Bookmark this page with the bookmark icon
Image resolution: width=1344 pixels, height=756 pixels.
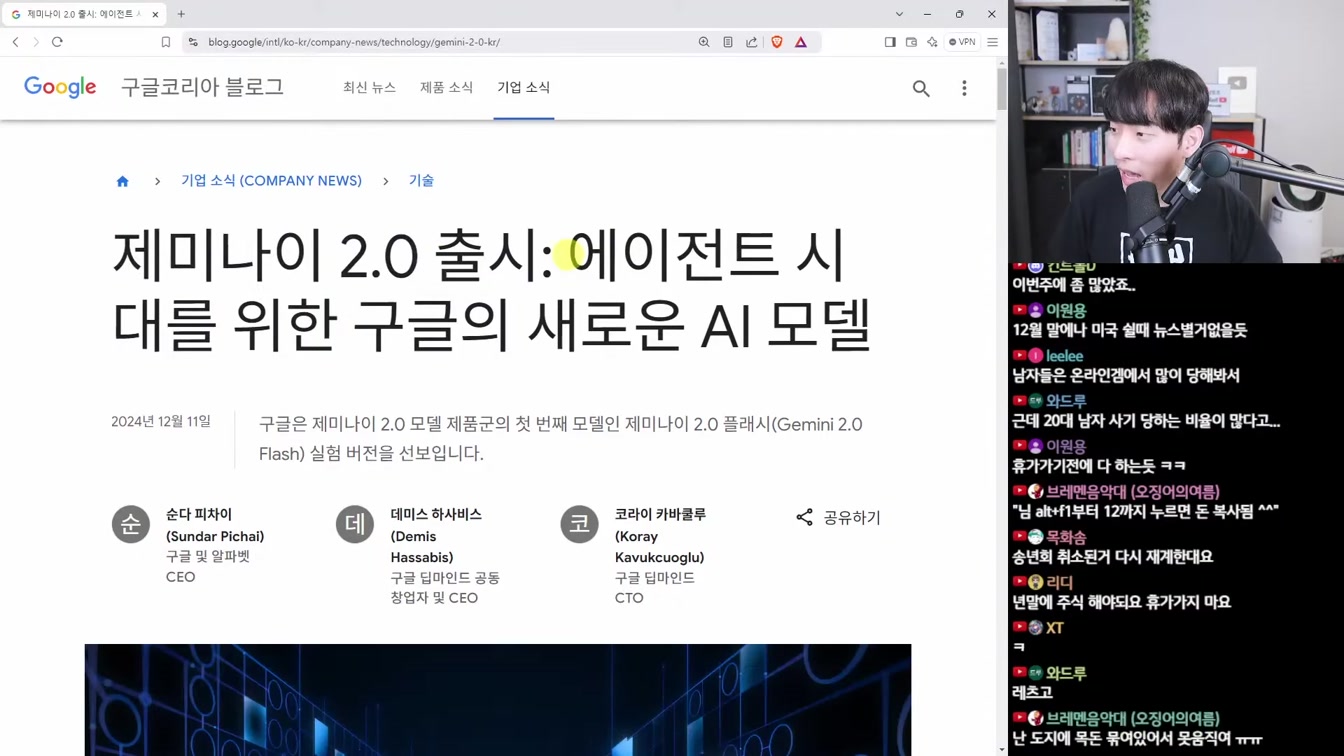point(166,42)
